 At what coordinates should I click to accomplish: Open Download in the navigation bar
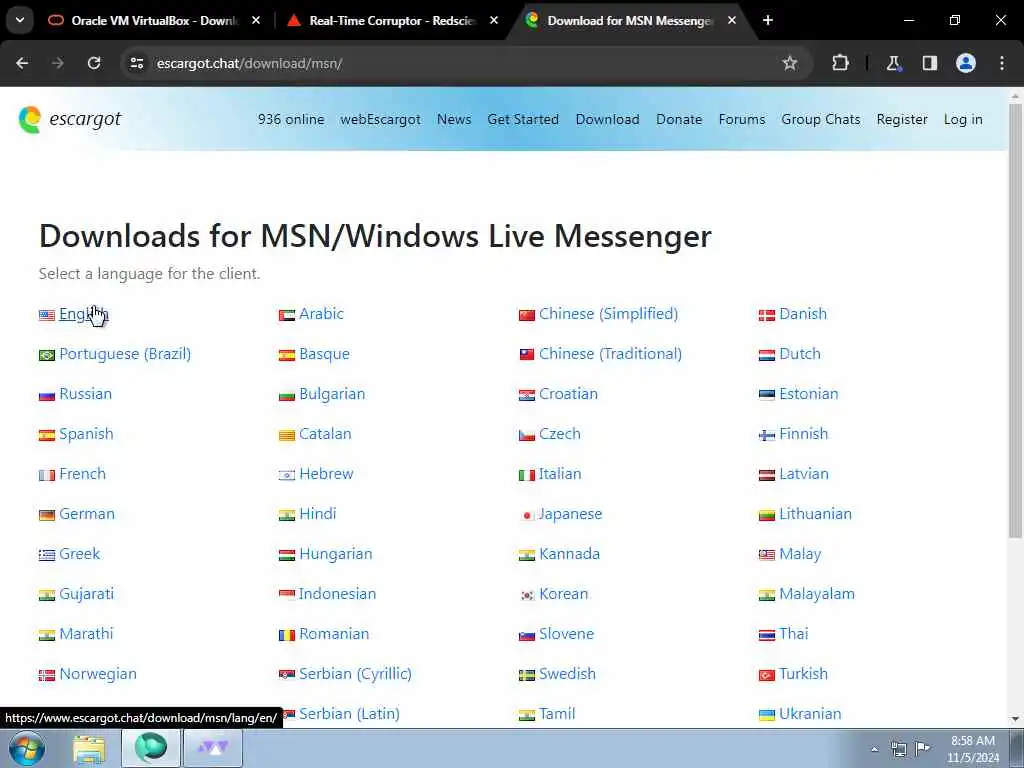(x=607, y=120)
